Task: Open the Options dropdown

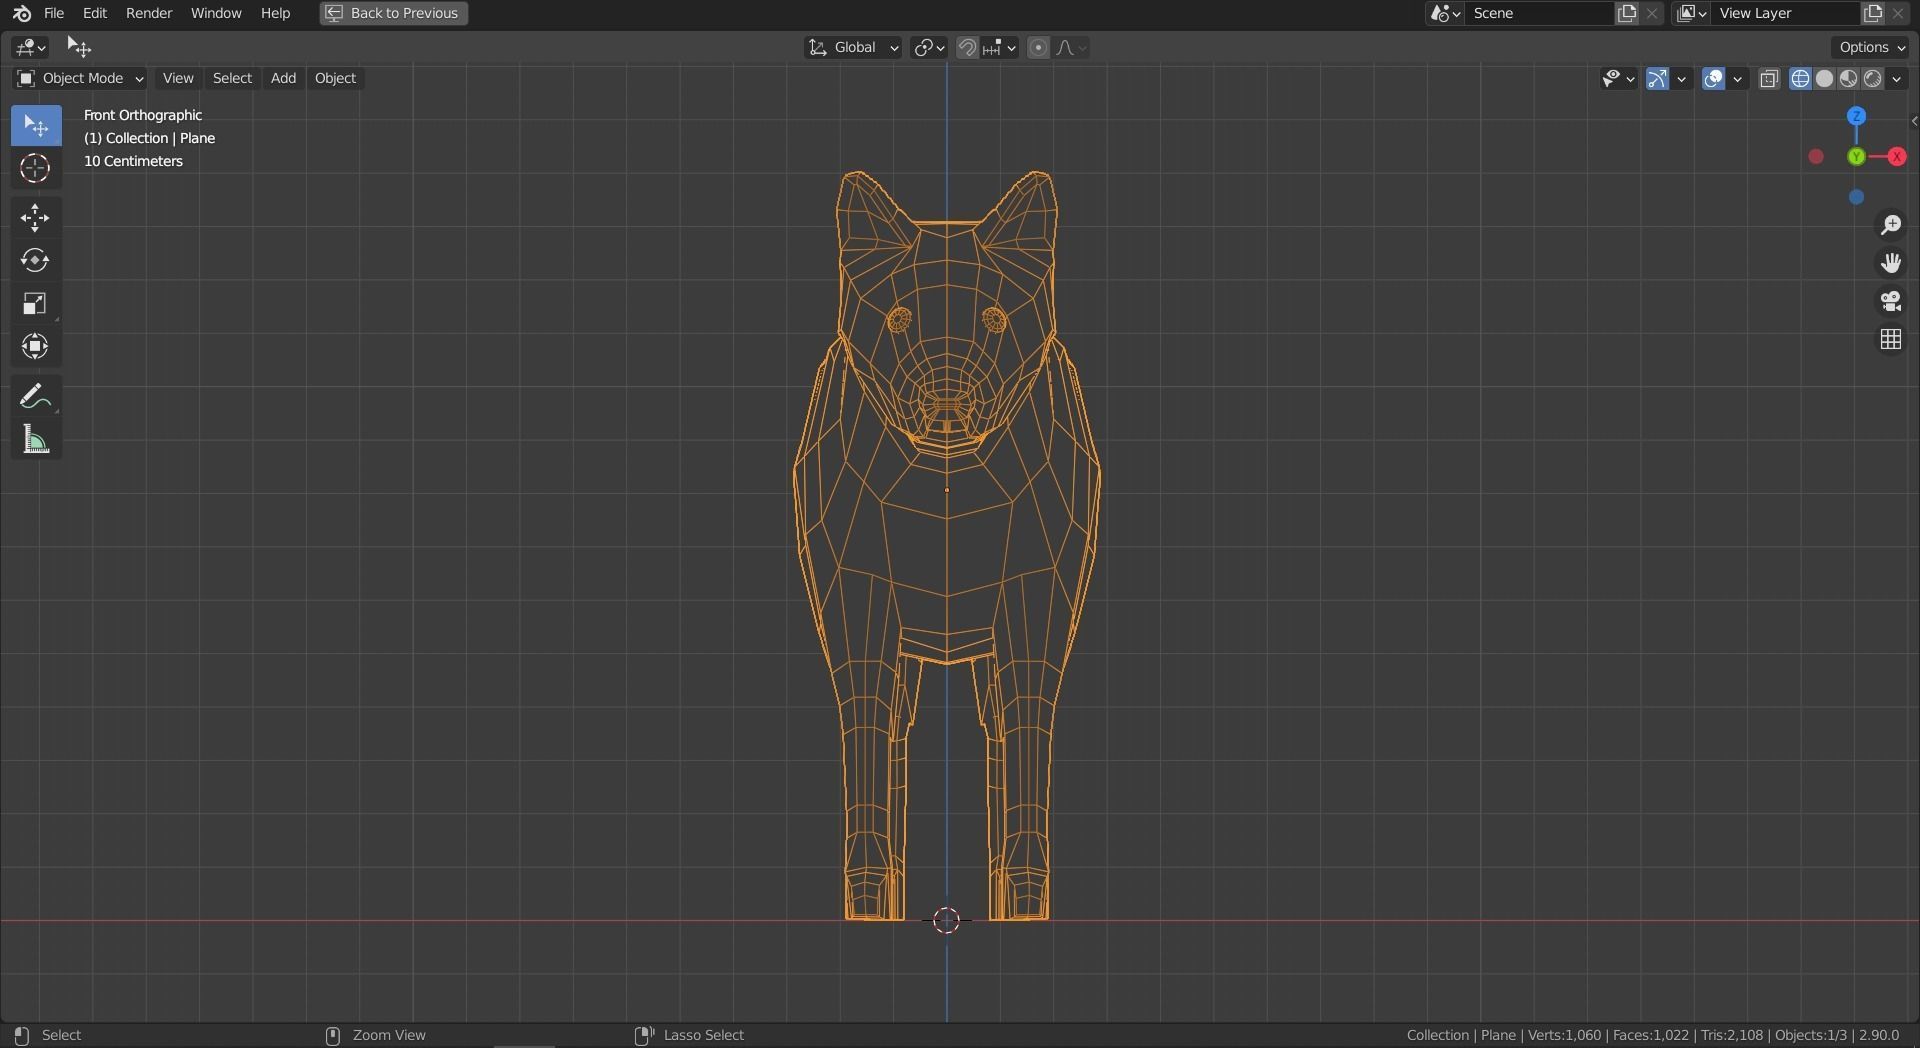Action: [1871, 47]
